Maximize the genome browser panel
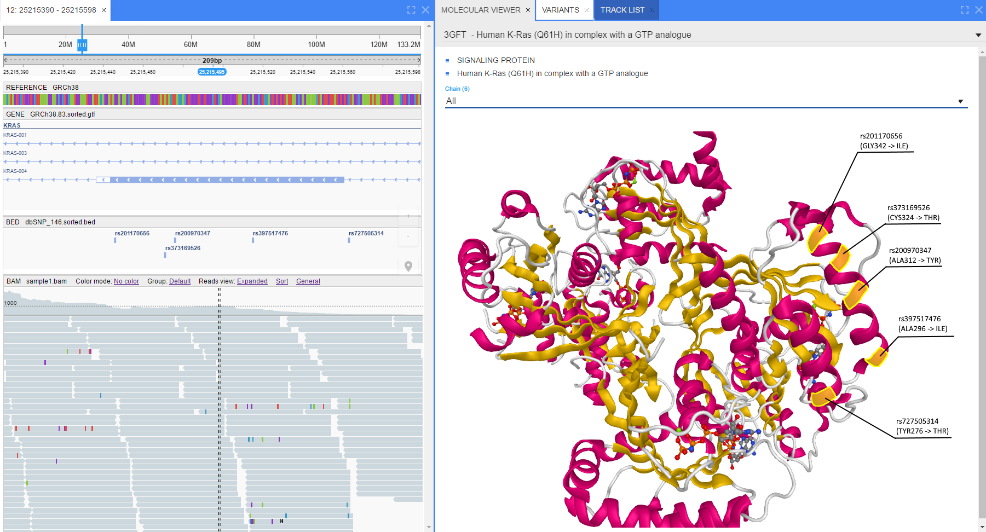The width and height of the screenshot is (986, 532). [411, 10]
